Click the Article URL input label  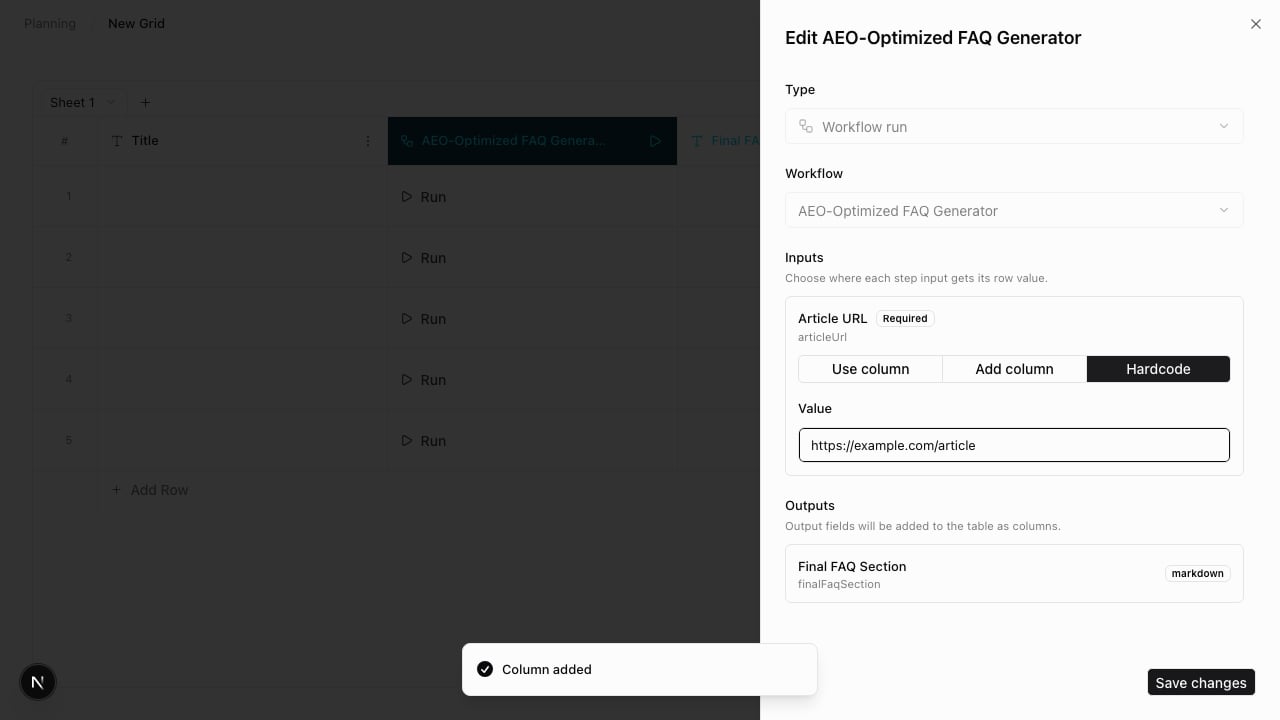click(833, 318)
